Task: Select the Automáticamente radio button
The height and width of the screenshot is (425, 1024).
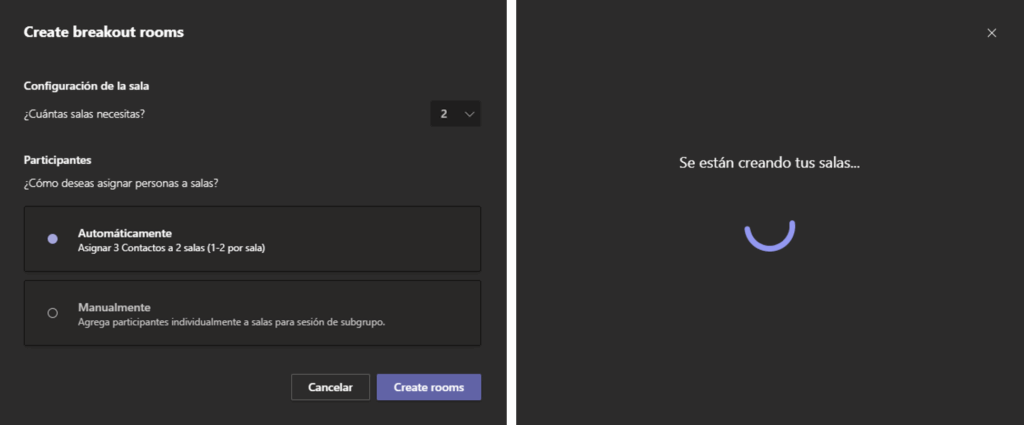Action: (x=53, y=239)
